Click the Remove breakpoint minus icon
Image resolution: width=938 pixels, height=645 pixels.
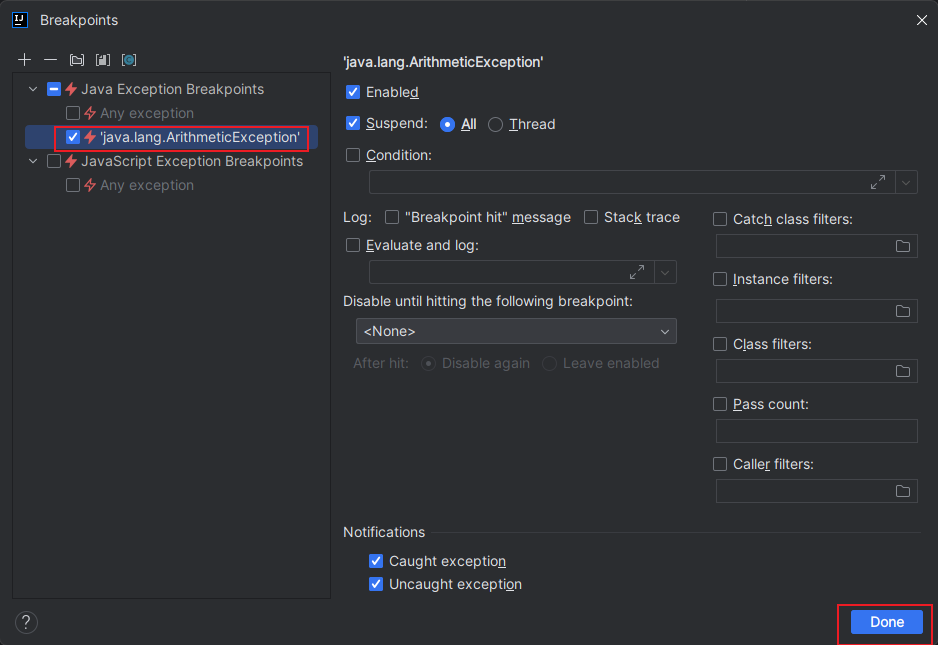50,60
